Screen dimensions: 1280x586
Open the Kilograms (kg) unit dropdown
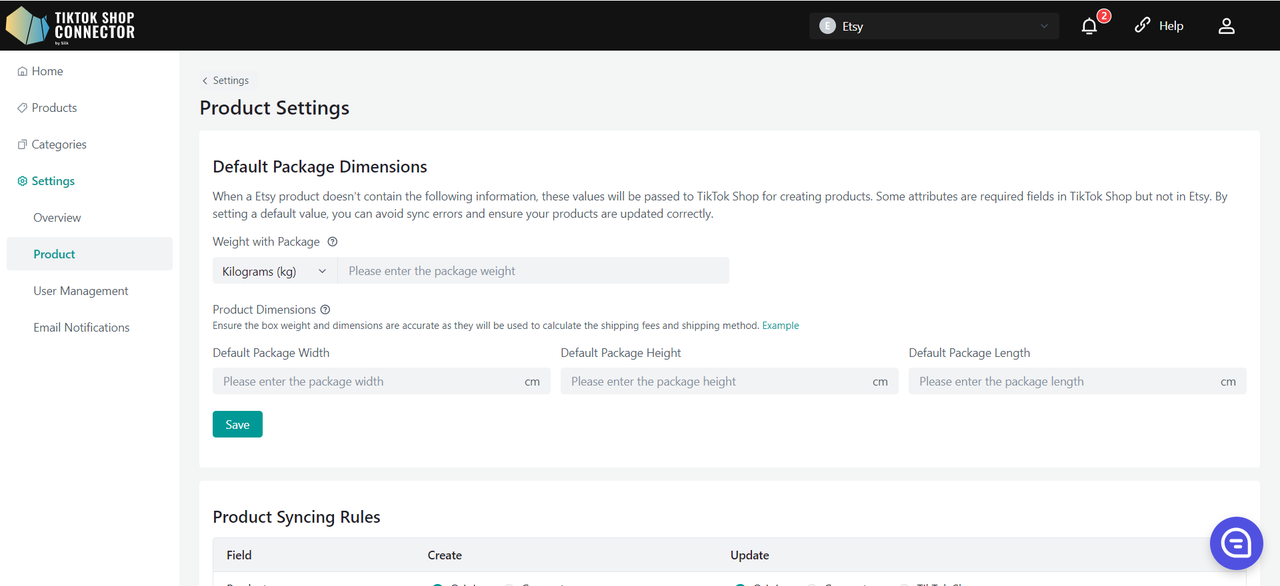275,271
